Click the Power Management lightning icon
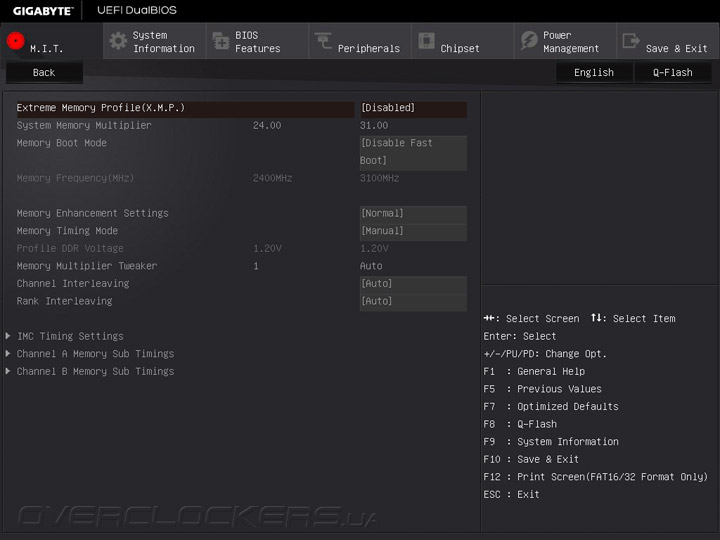 [x=529, y=40]
